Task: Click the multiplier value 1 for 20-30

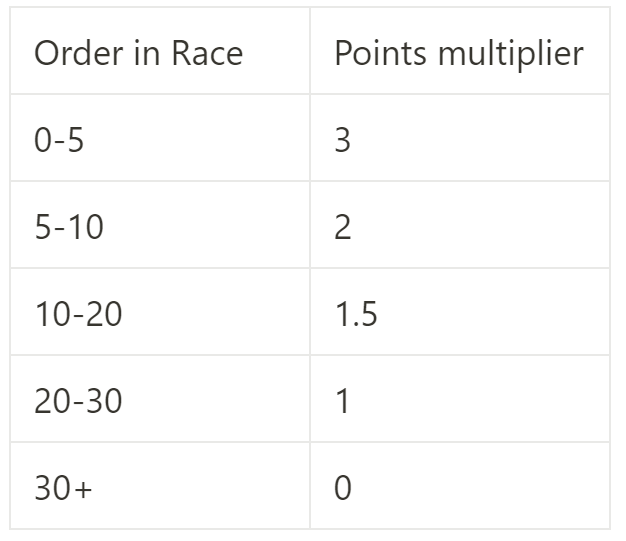Action: pyautogui.click(x=343, y=402)
